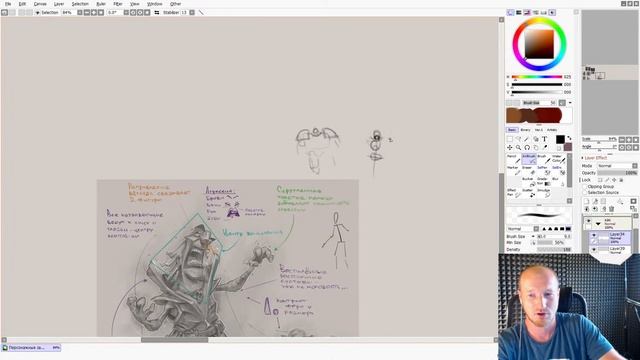The width and height of the screenshot is (640, 360).
Task: Select the flattest brush edge shape
Action: click(568, 229)
